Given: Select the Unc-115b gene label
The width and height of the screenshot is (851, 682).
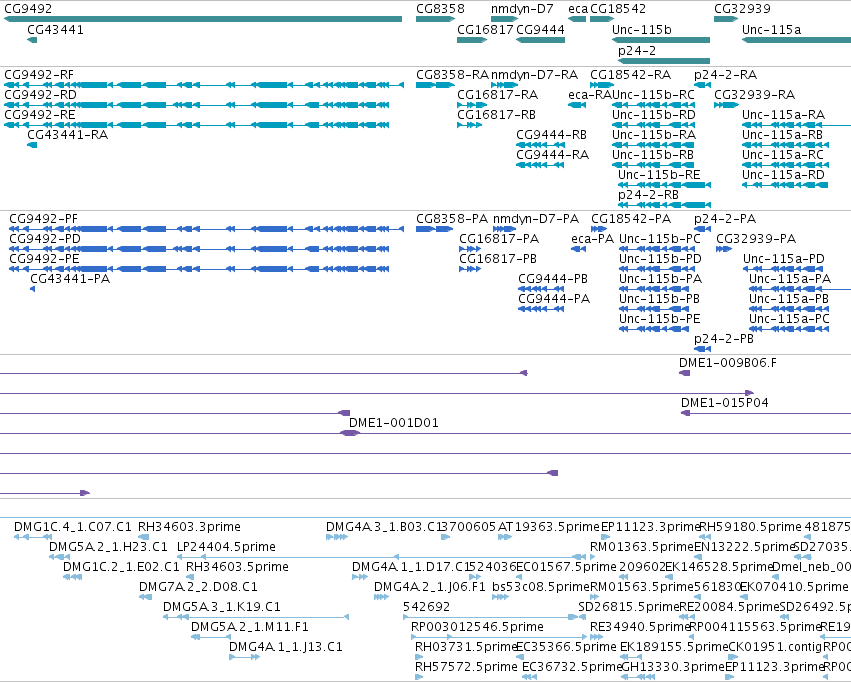Looking at the screenshot, I should [x=642, y=30].
